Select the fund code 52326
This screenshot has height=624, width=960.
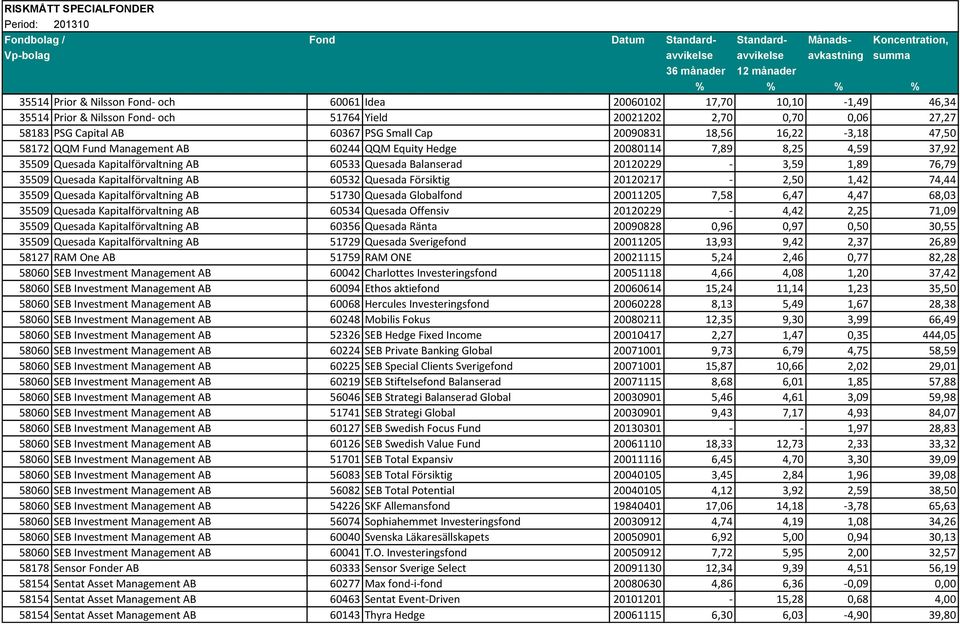[345, 336]
